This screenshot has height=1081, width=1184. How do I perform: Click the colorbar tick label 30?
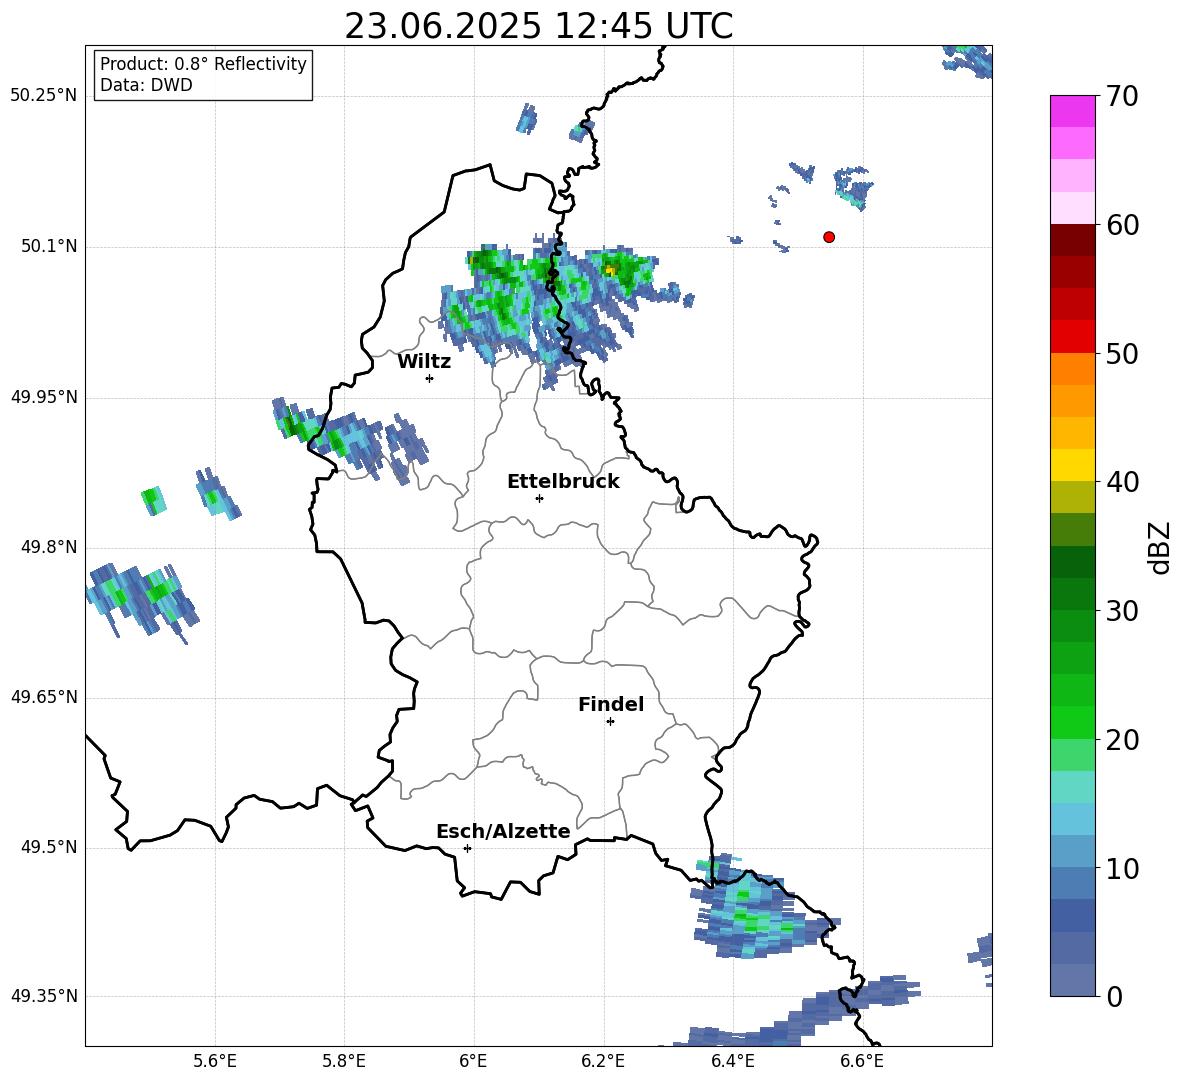pyautogui.click(x=1122, y=611)
